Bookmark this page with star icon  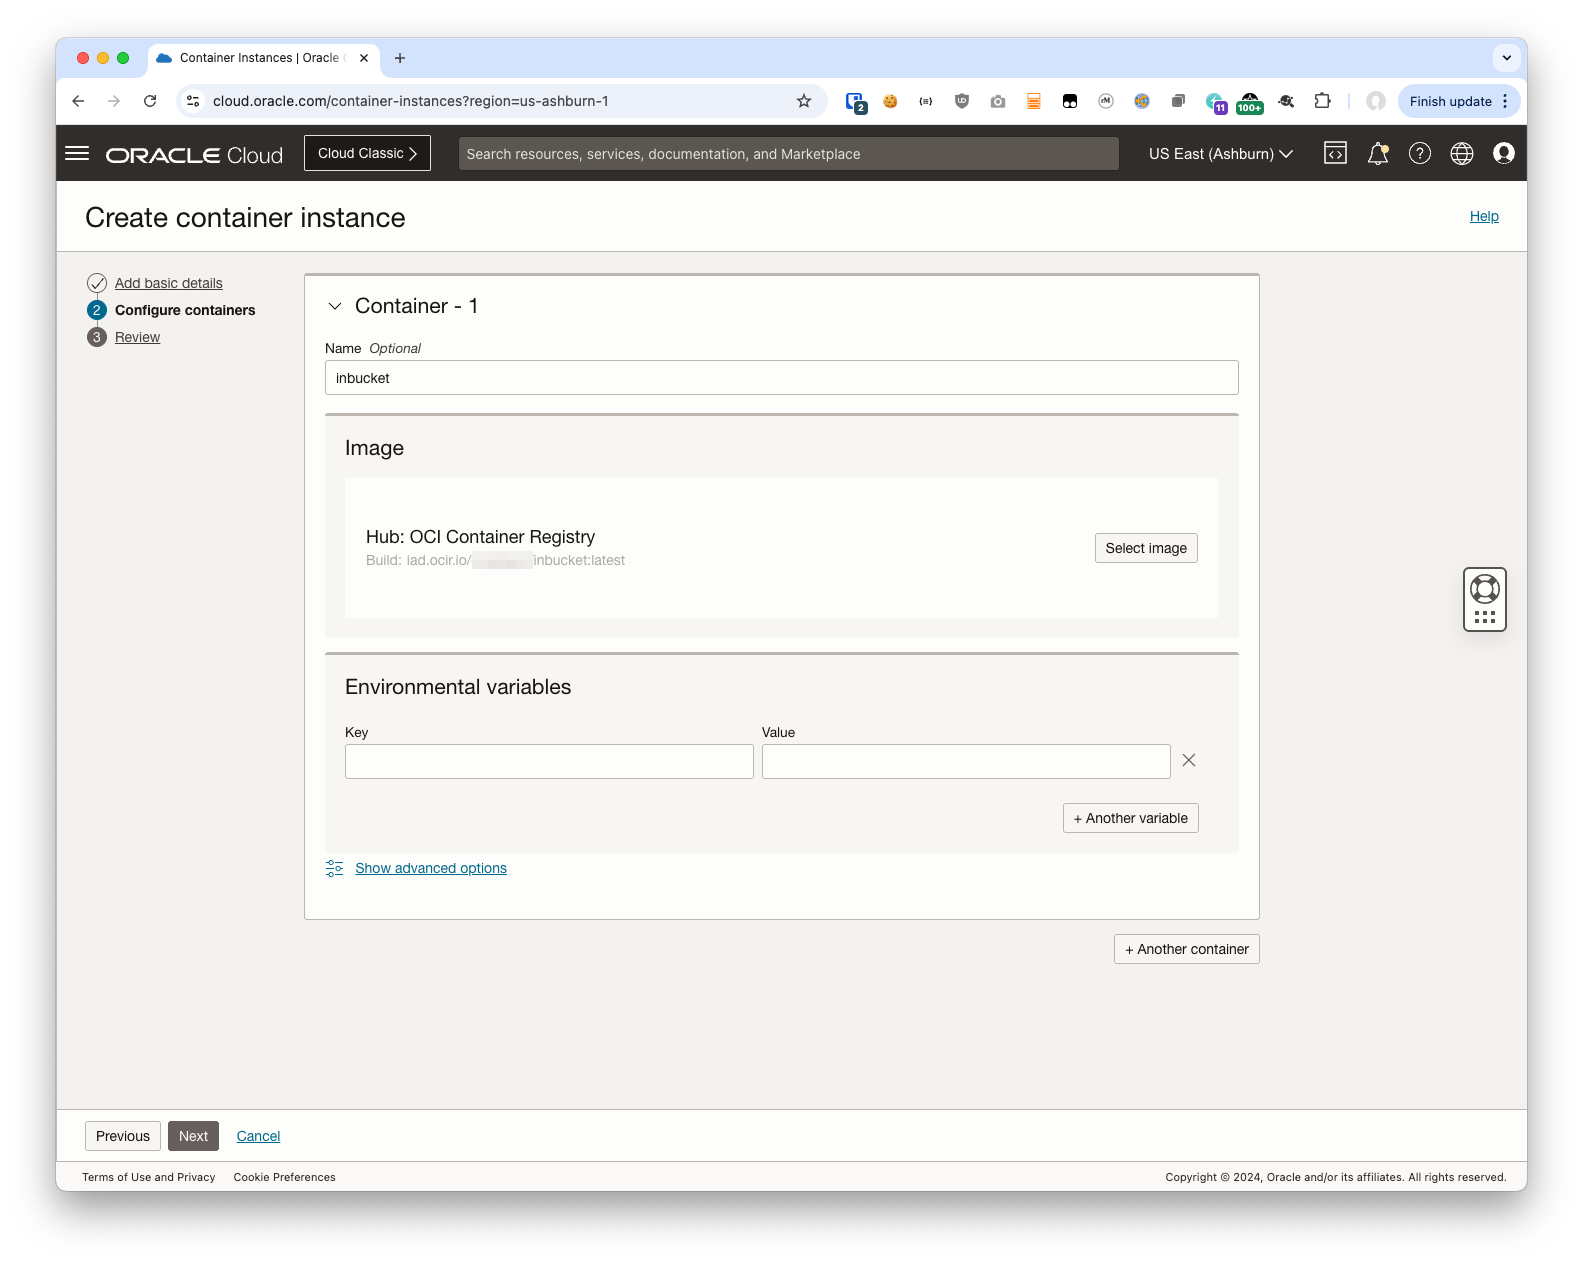pyautogui.click(x=804, y=101)
